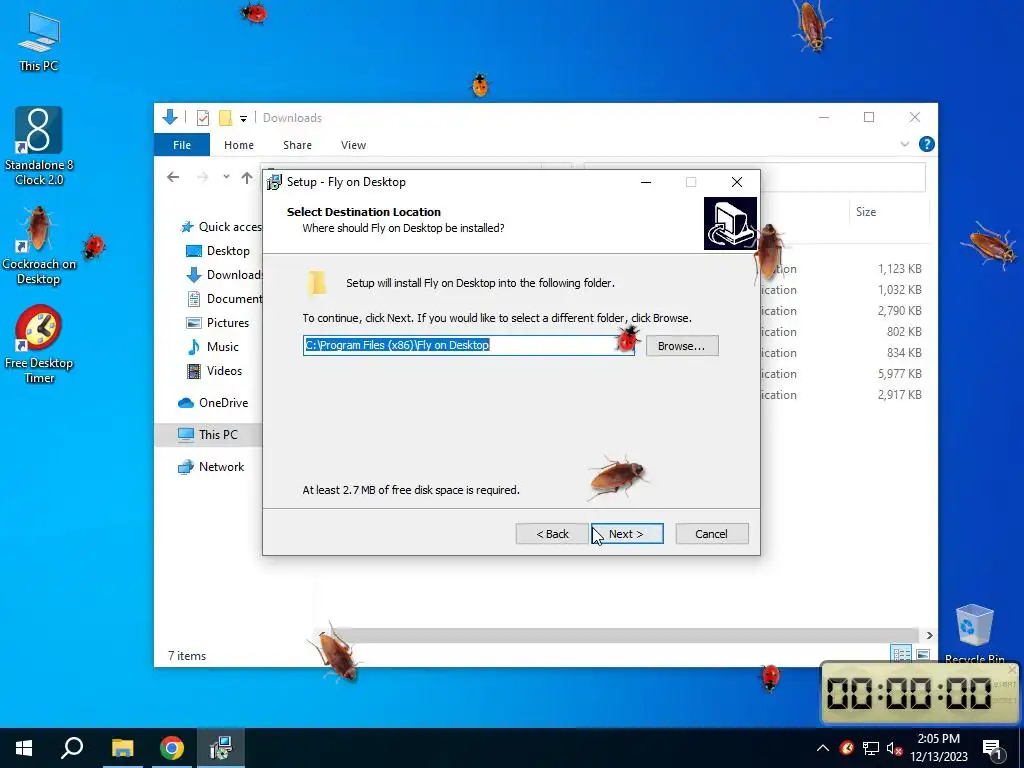Select Quick access in navigation pane
This screenshot has width=1024, height=768.
click(x=221, y=227)
